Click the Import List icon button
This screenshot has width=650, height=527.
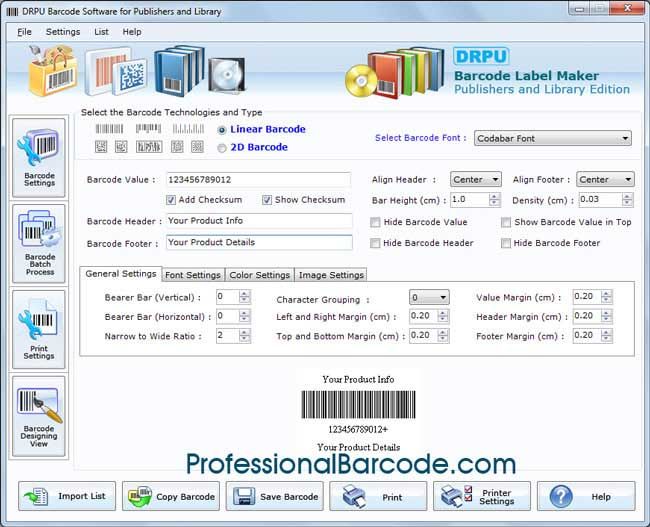pyautogui.click(x=36, y=497)
